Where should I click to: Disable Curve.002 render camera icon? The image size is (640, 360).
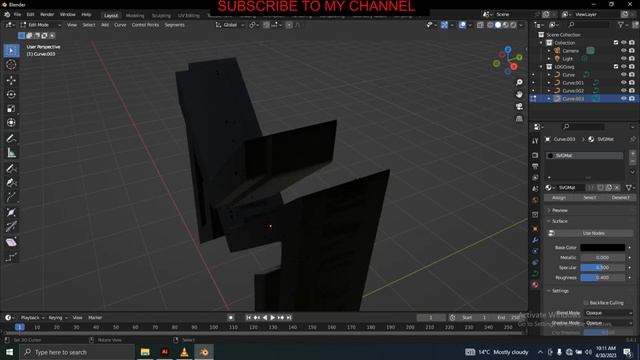coord(632,91)
